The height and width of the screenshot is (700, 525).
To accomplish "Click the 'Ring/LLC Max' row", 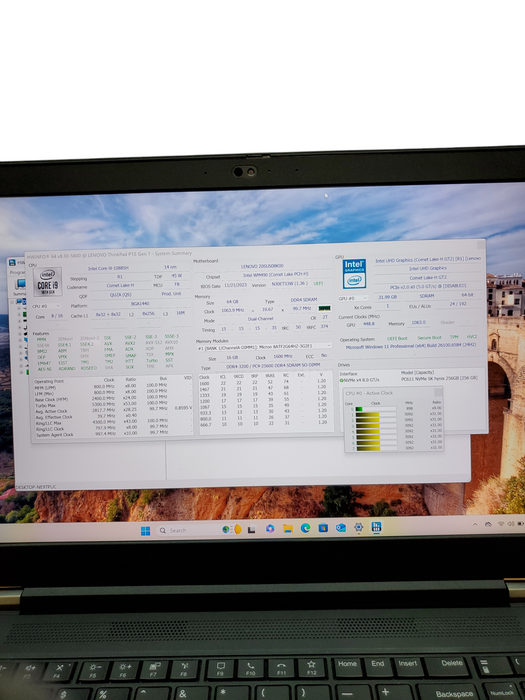I will [112, 422].
